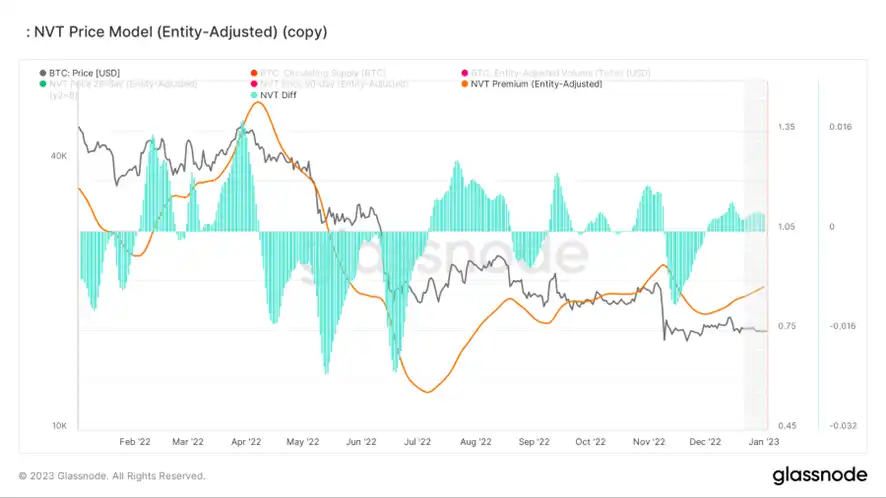
Task: Click the Glassnode copyright notice
Action: pos(112,476)
